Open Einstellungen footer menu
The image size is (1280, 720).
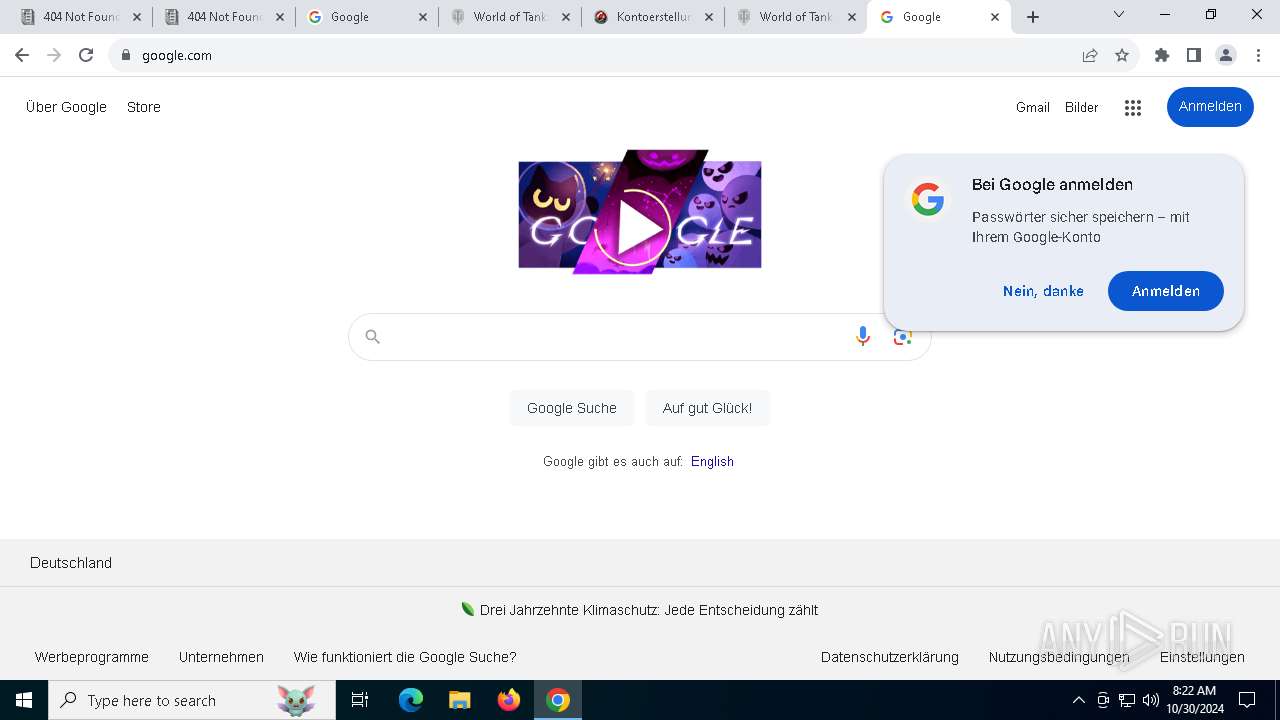pos(1202,657)
